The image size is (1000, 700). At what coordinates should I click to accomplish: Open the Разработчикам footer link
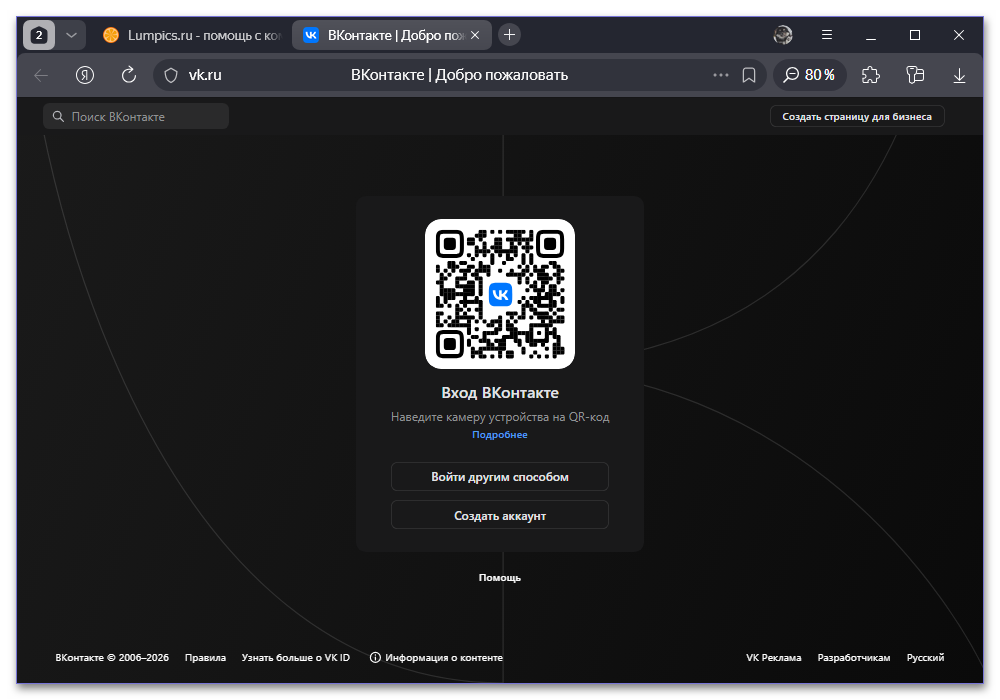click(853, 657)
